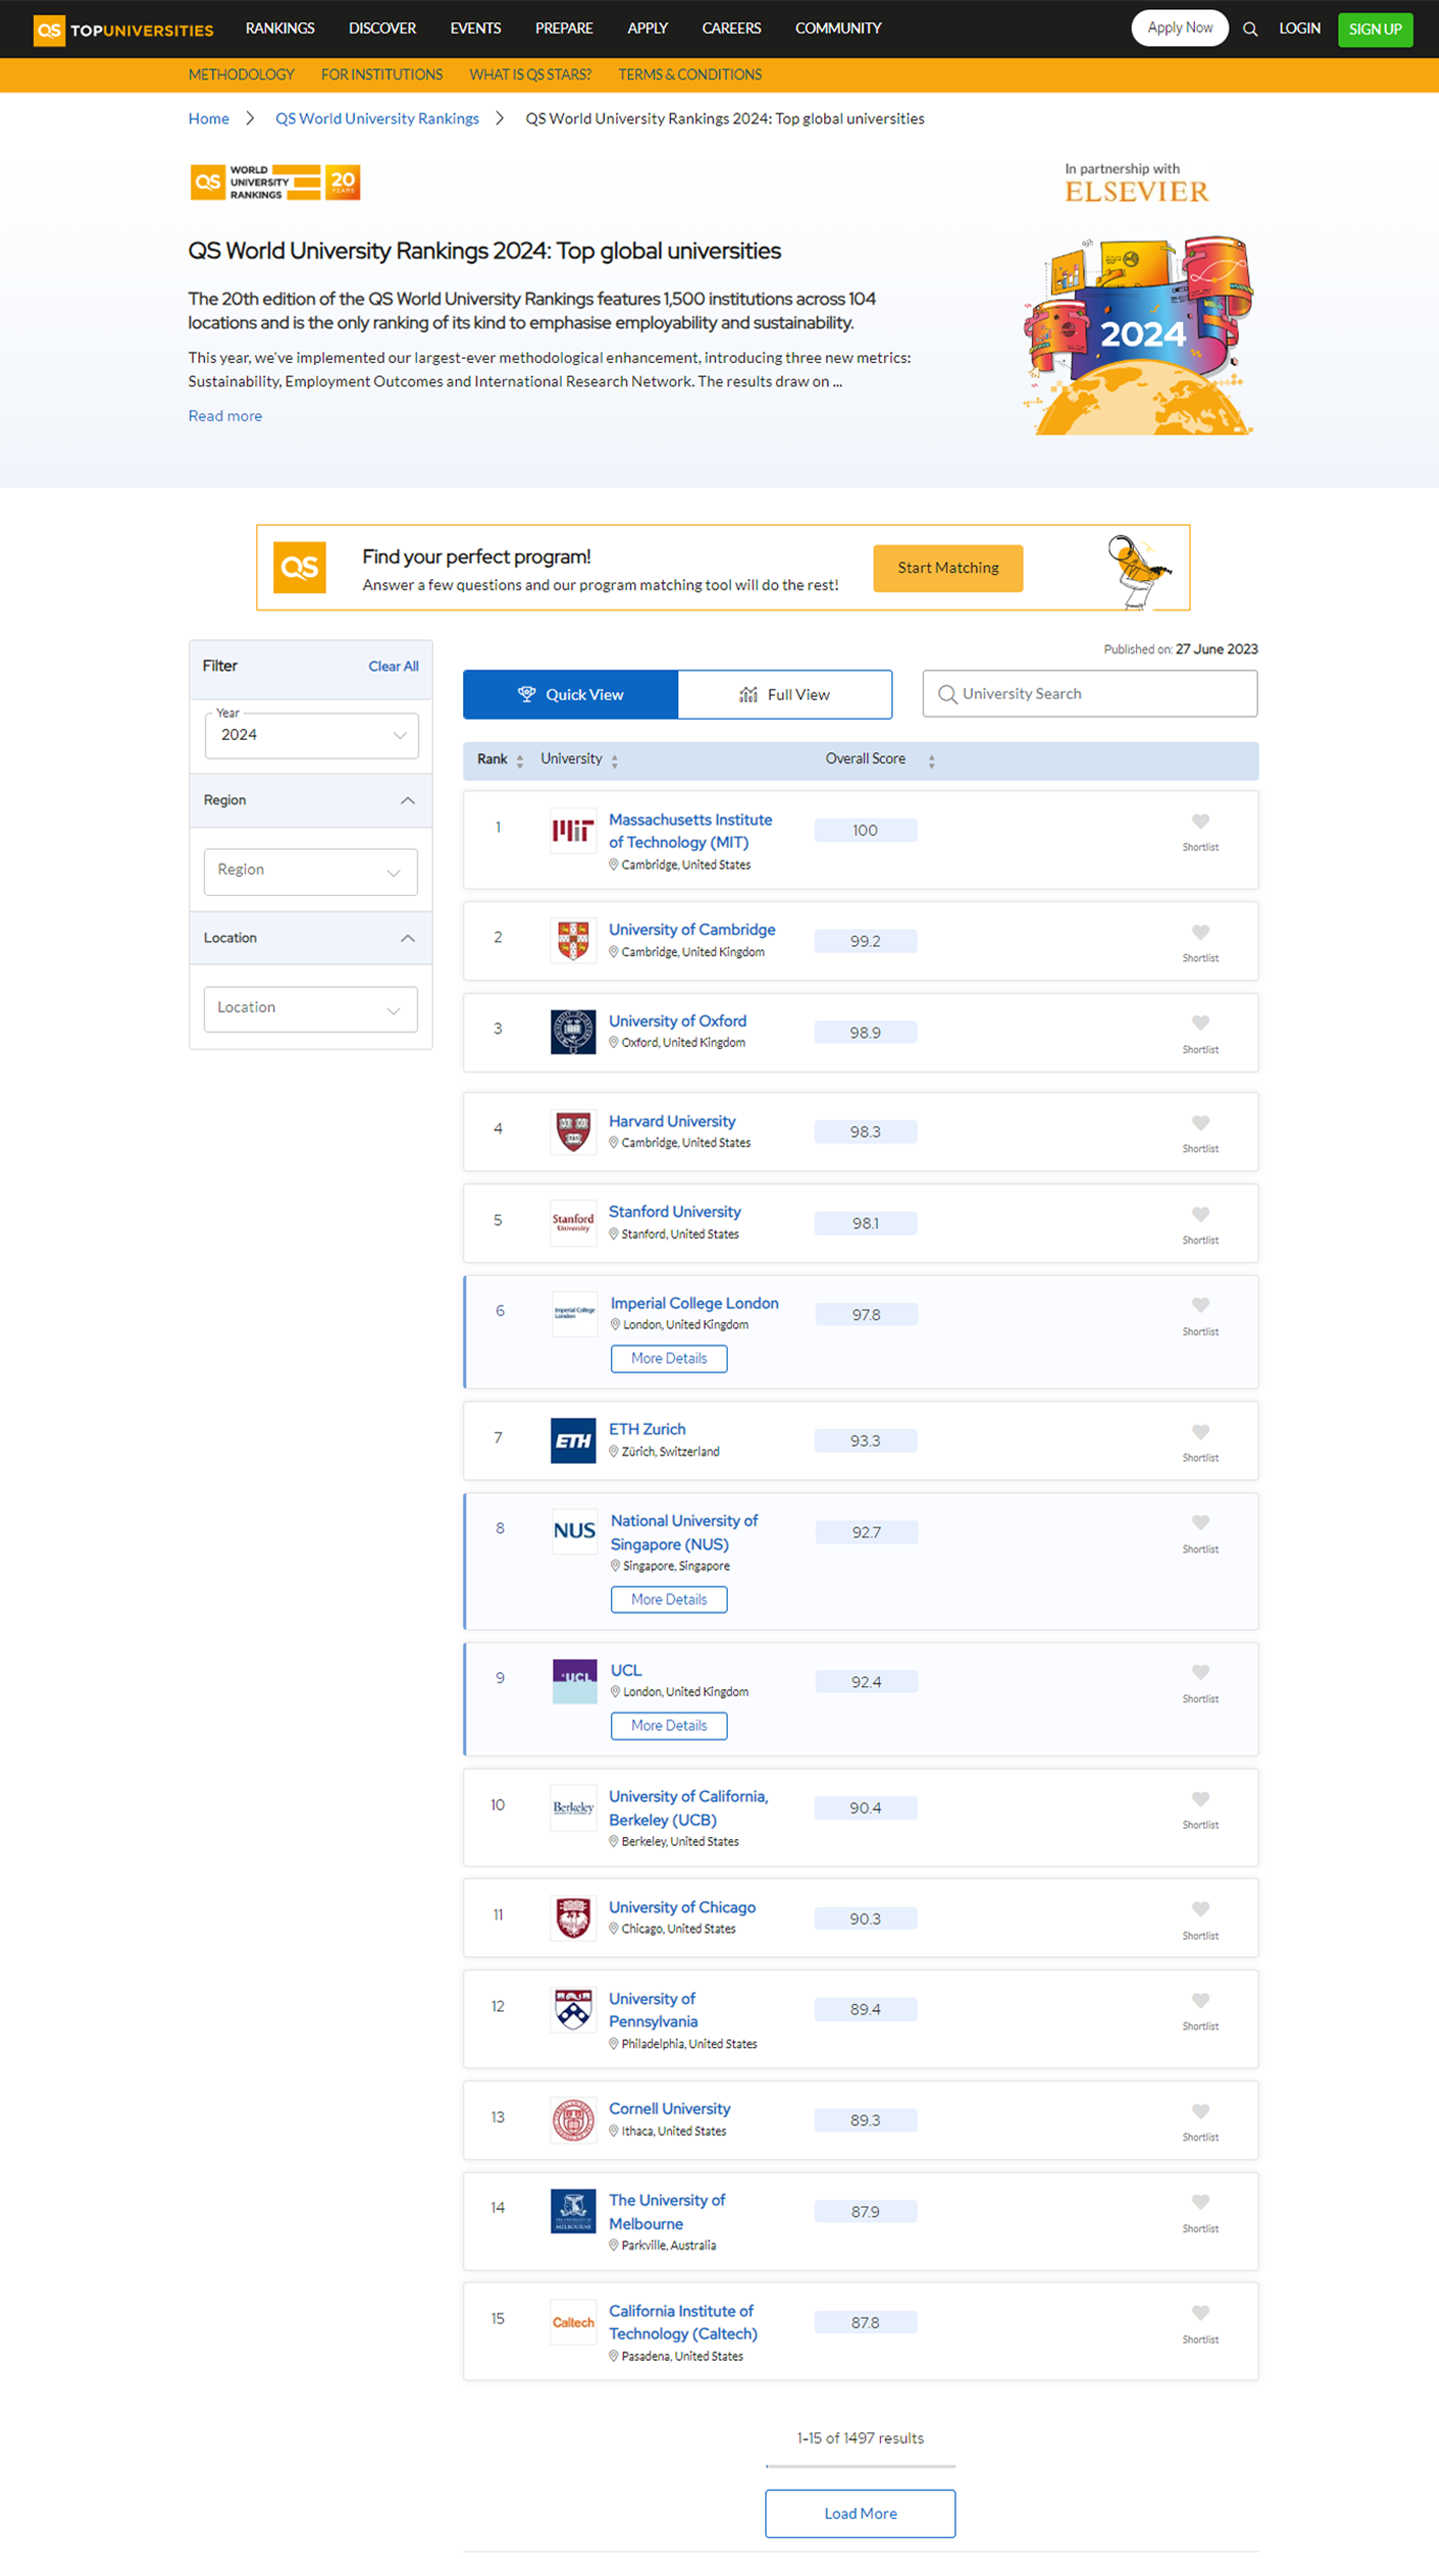Switch to Full View tab
The image size is (1439, 2559).
[x=784, y=694]
